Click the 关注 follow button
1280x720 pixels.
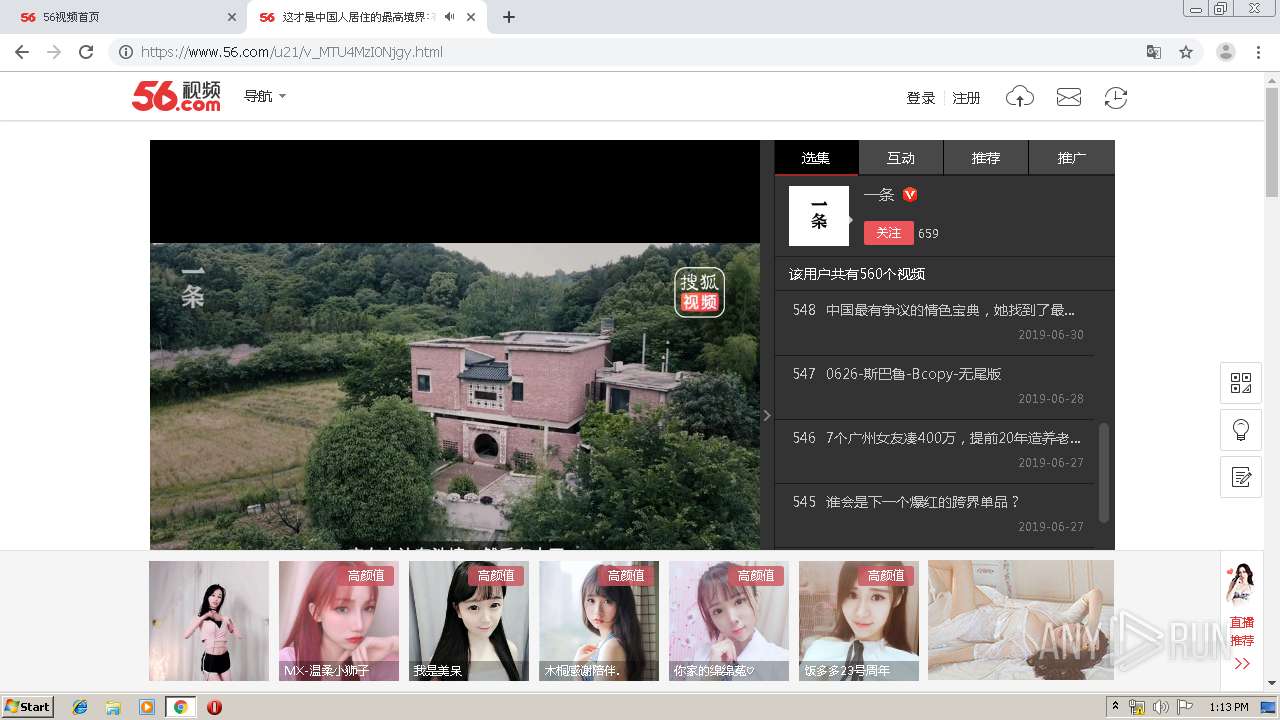[x=888, y=232]
